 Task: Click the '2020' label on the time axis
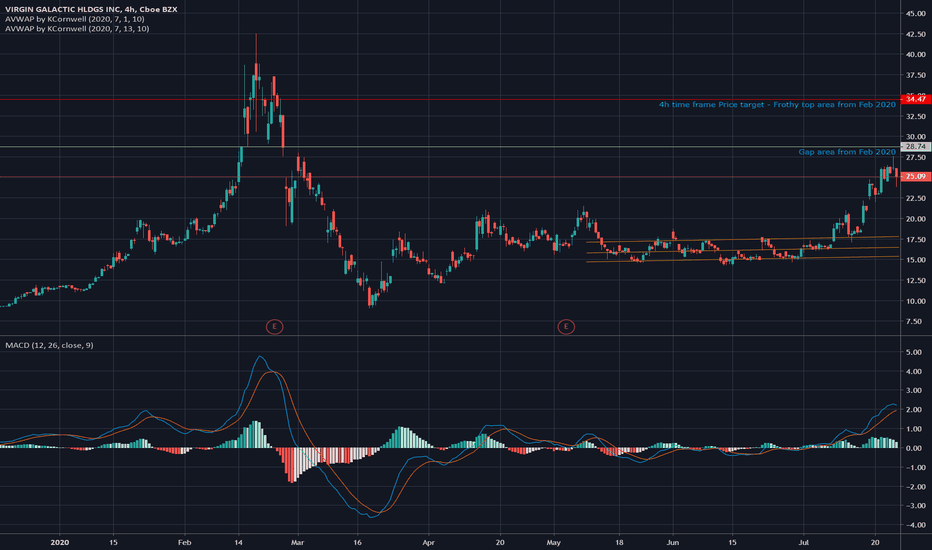(59, 542)
